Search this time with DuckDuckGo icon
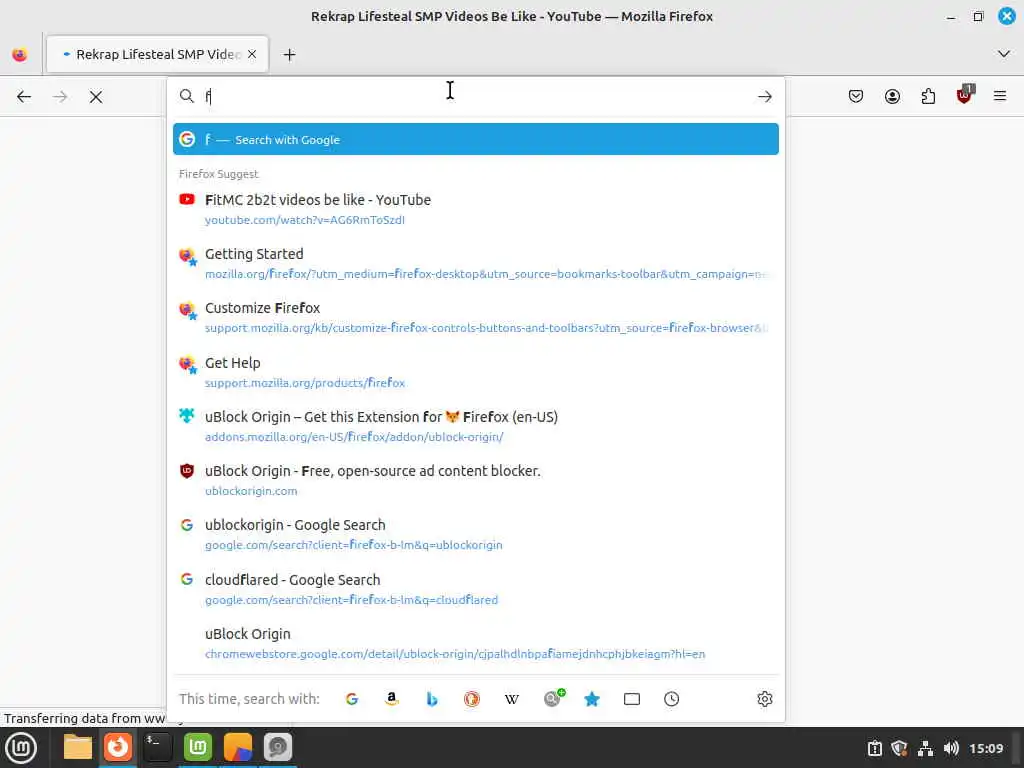This screenshot has height=768, width=1024. click(472, 699)
